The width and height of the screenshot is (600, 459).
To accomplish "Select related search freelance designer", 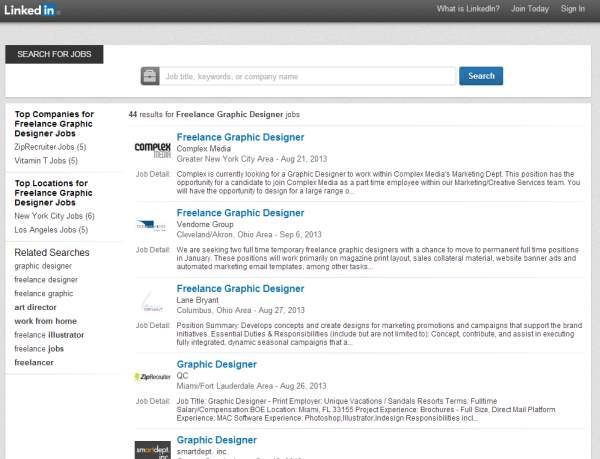I will click(x=46, y=280).
